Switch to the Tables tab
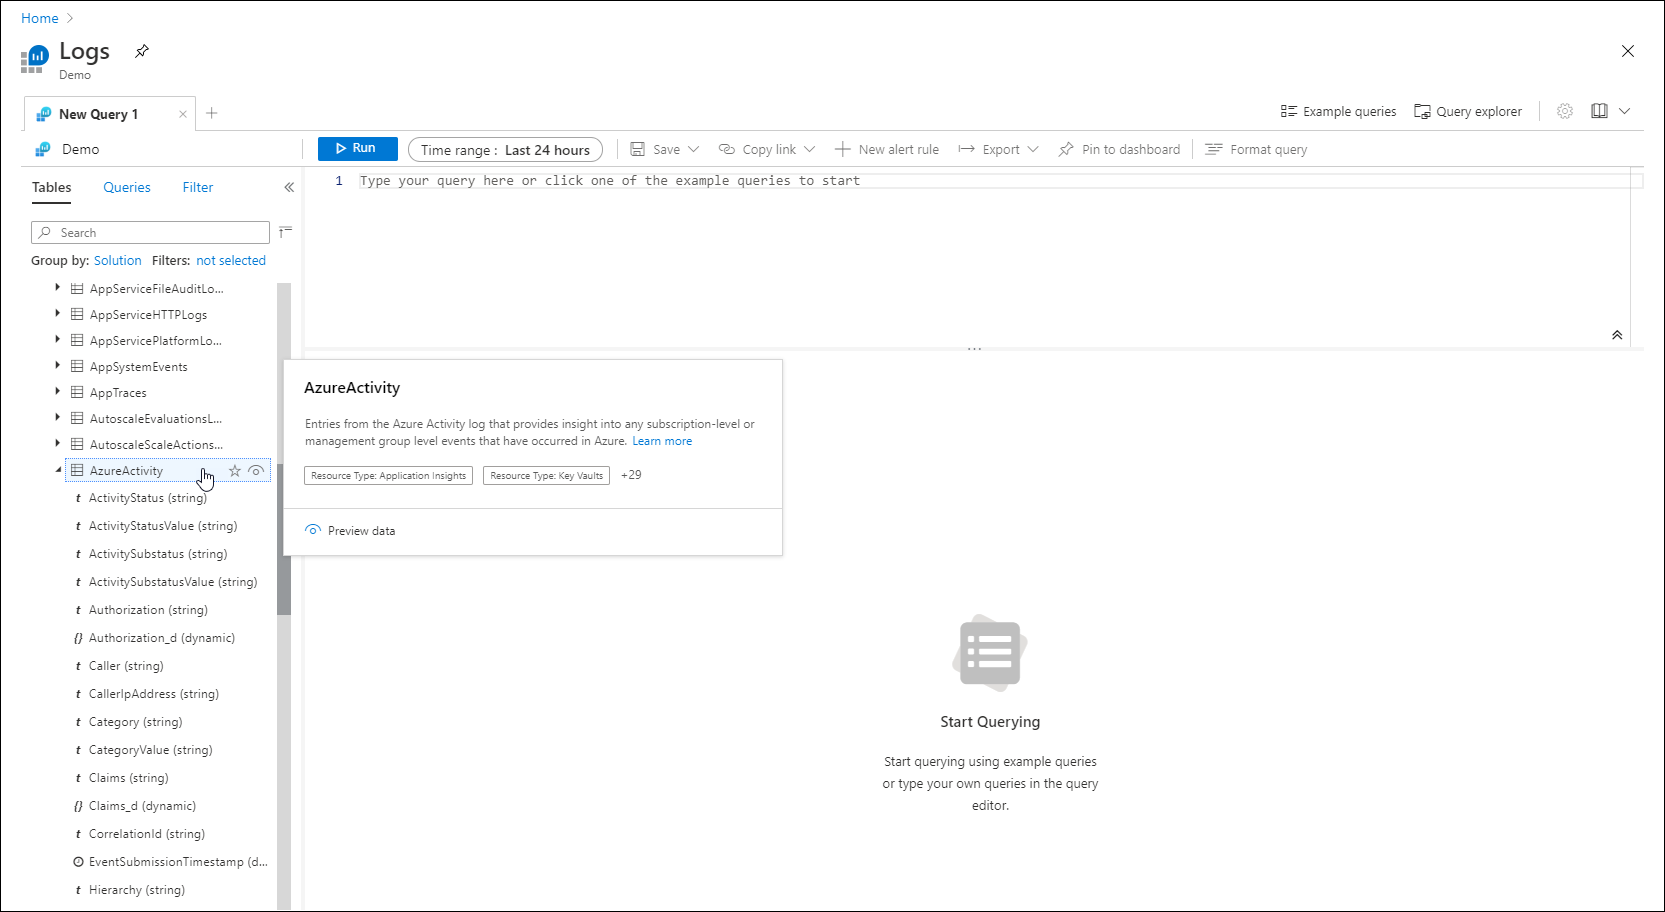 coord(51,187)
